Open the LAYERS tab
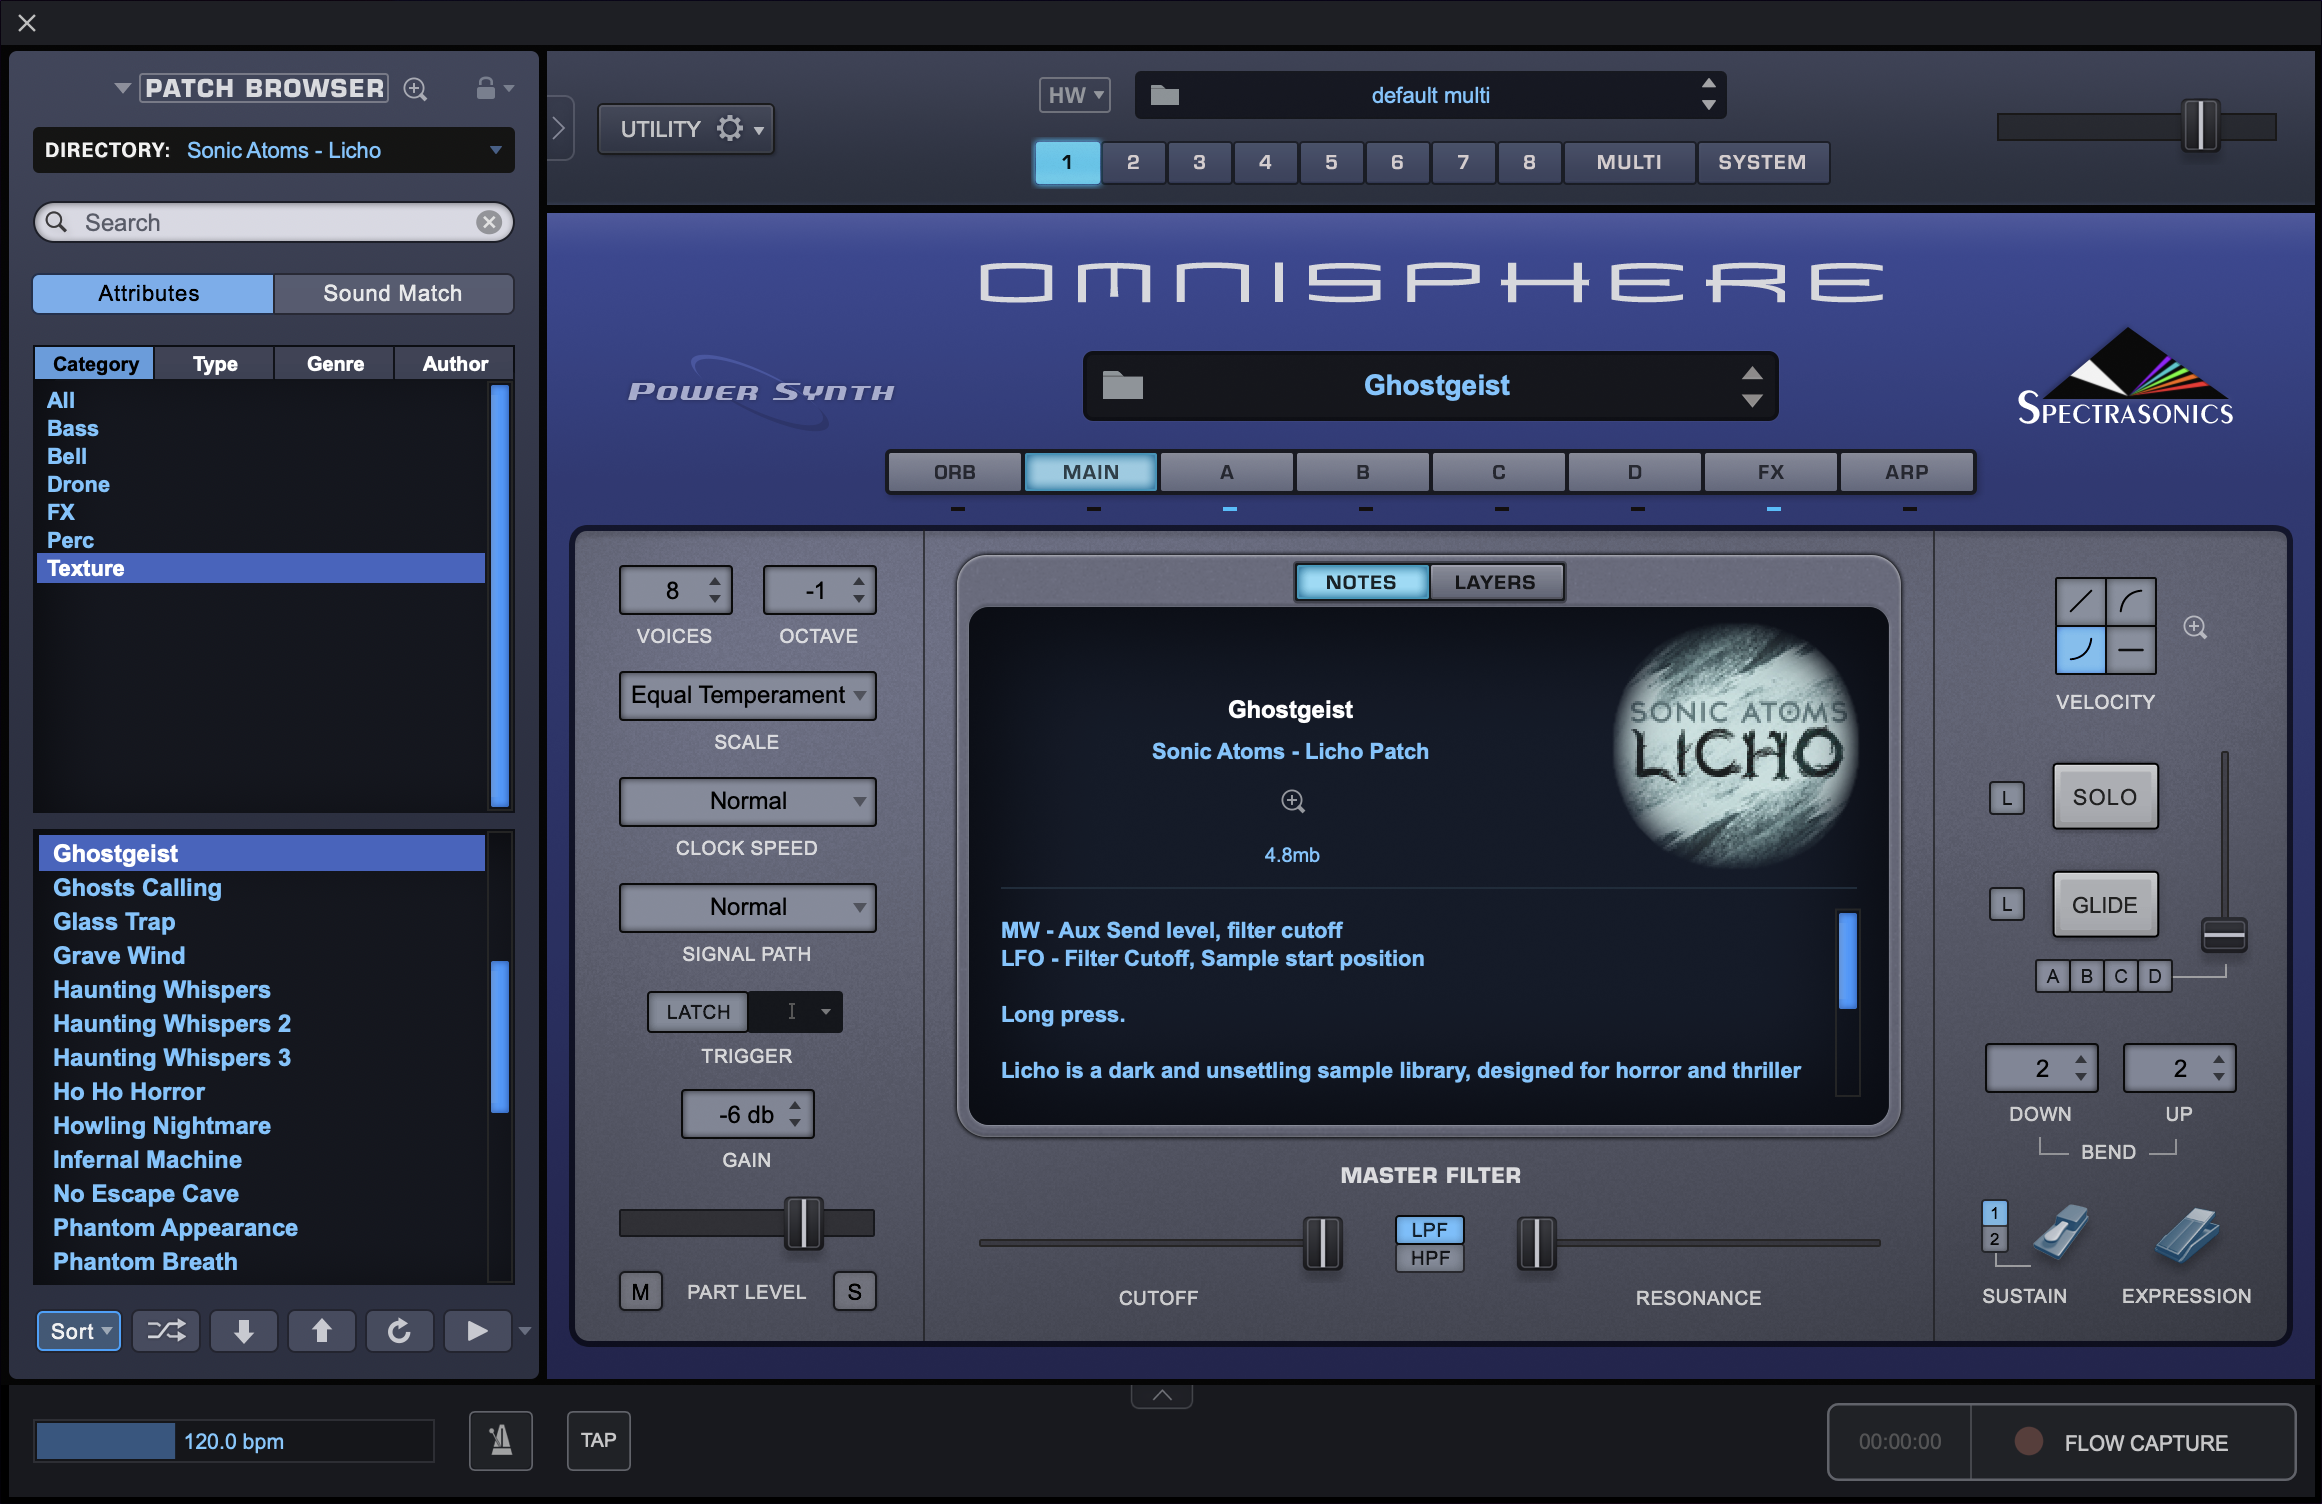The width and height of the screenshot is (2322, 1504). (x=1495, y=582)
